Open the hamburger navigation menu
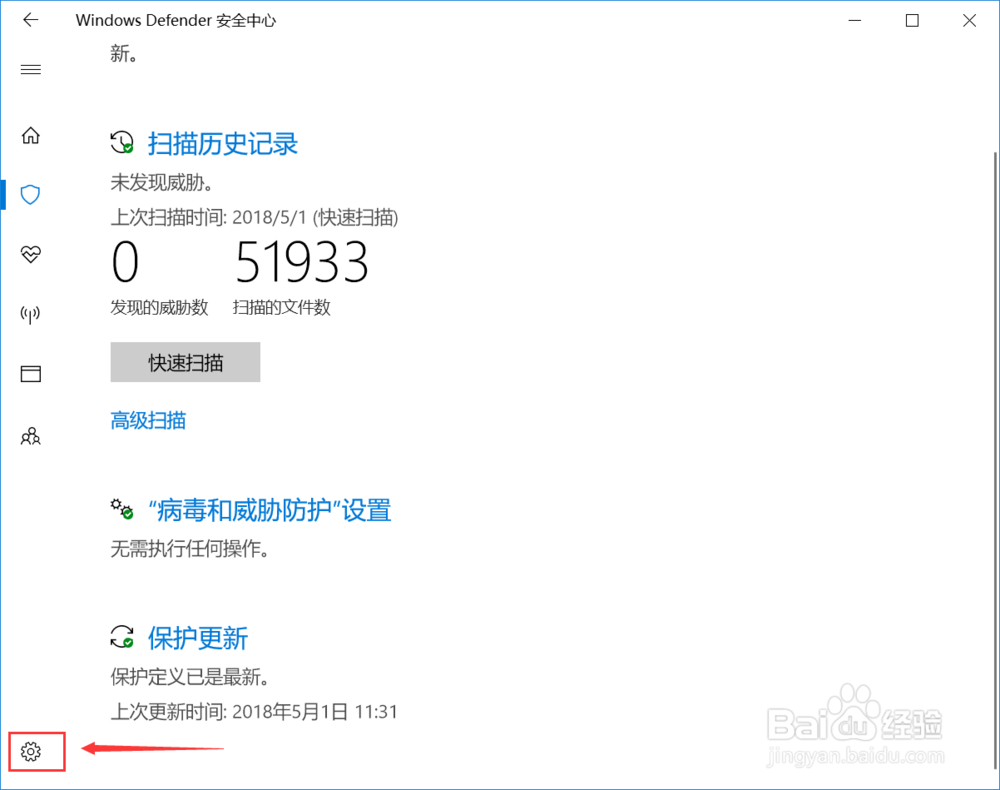This screenshot has width=1000, height=790. point(31,69)
